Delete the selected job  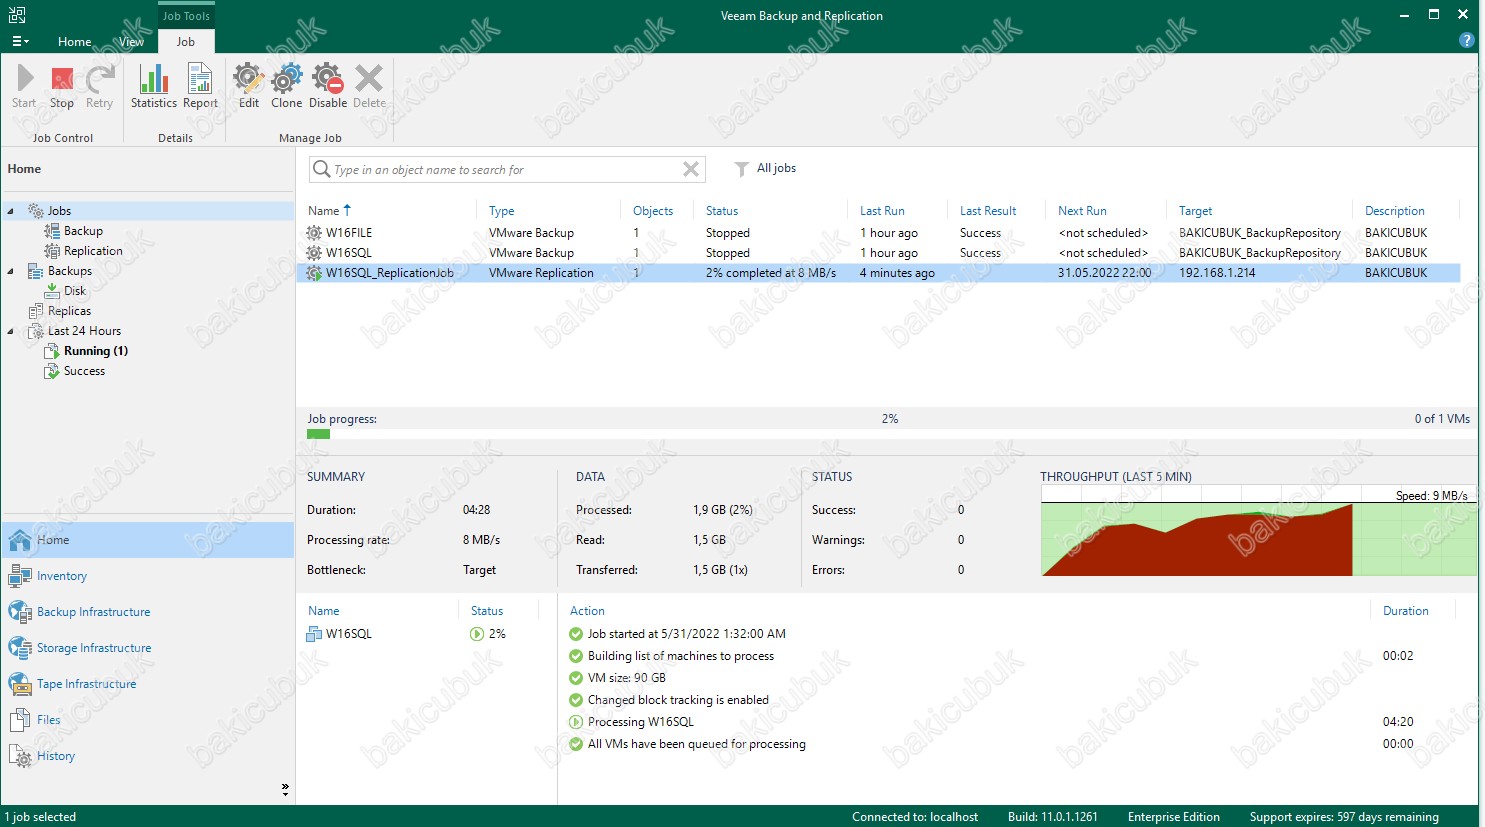pyautogui.click(x=369, y=86)
